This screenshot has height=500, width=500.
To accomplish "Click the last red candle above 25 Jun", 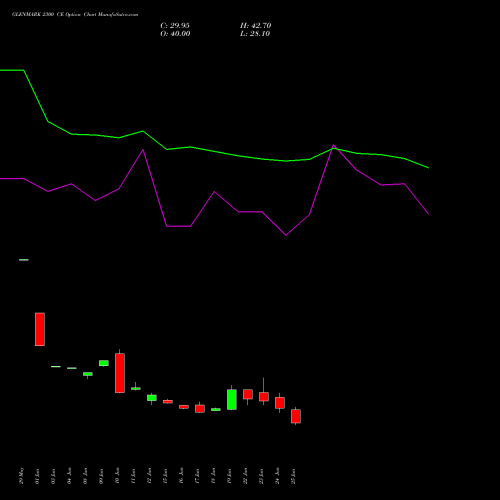I will pos(296,416).
